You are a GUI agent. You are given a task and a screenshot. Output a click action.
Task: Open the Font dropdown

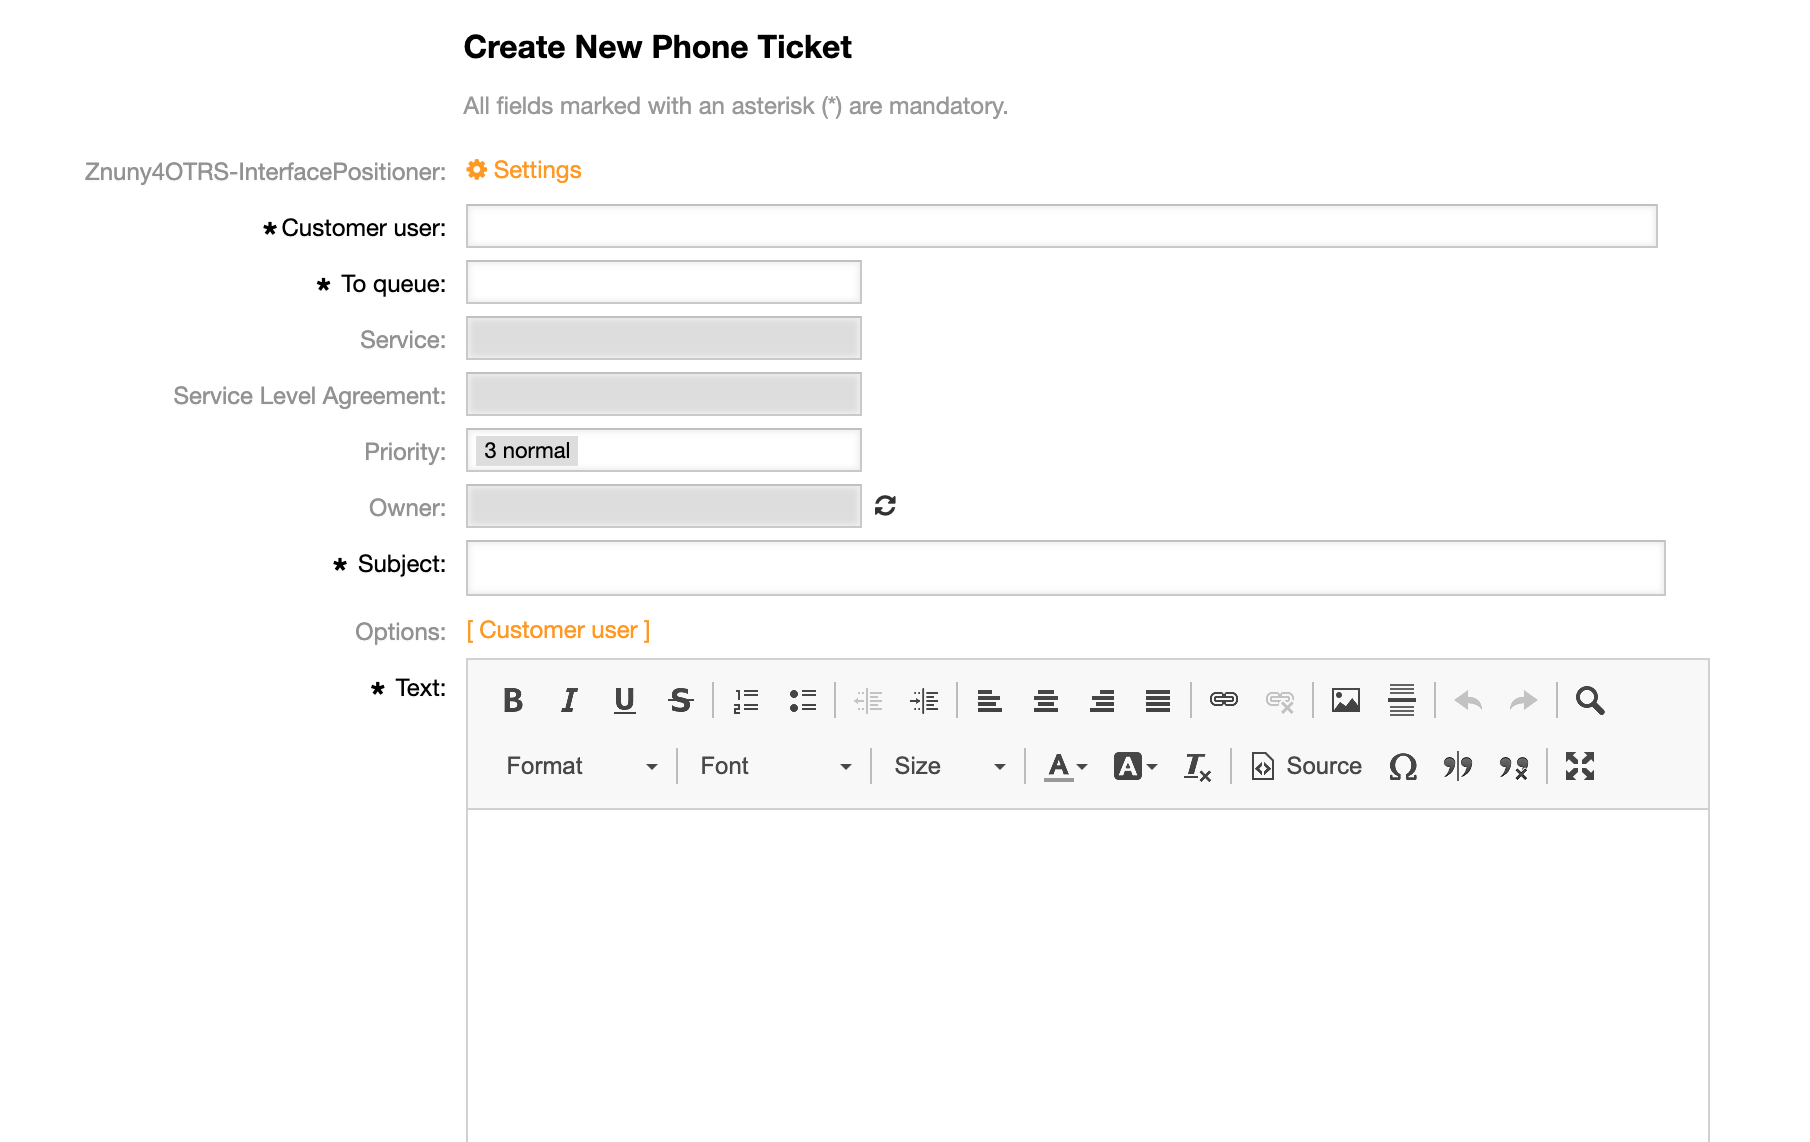point(775,766)
